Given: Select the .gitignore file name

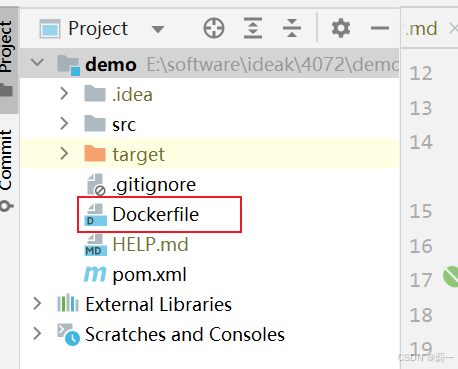Looking at the screenshot, I should 154,185.
